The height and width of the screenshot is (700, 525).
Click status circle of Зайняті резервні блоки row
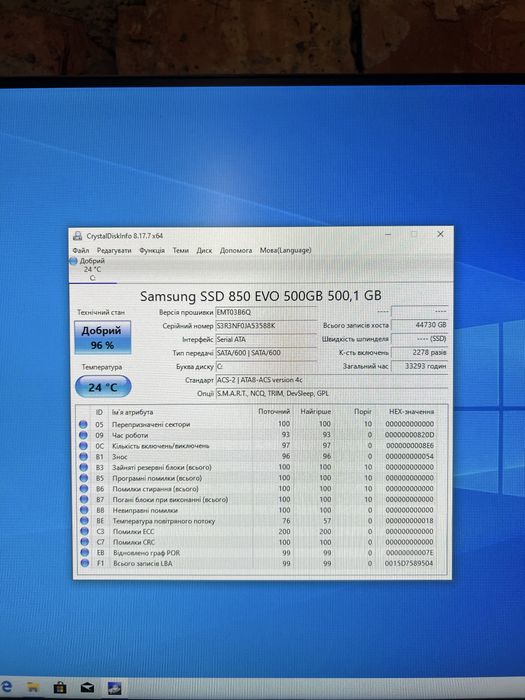click(x=83, y=467)
